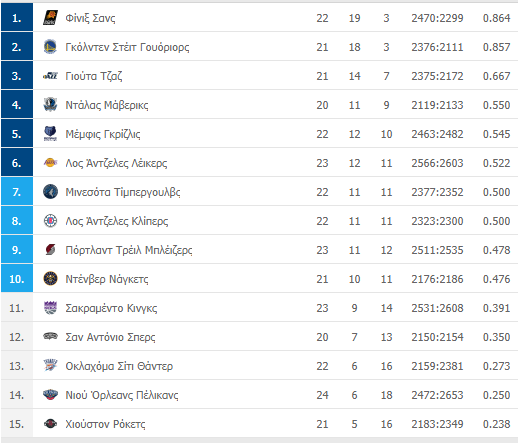
Task: Click the Sacramento Kings logo icon
Action: click(50, 308)
